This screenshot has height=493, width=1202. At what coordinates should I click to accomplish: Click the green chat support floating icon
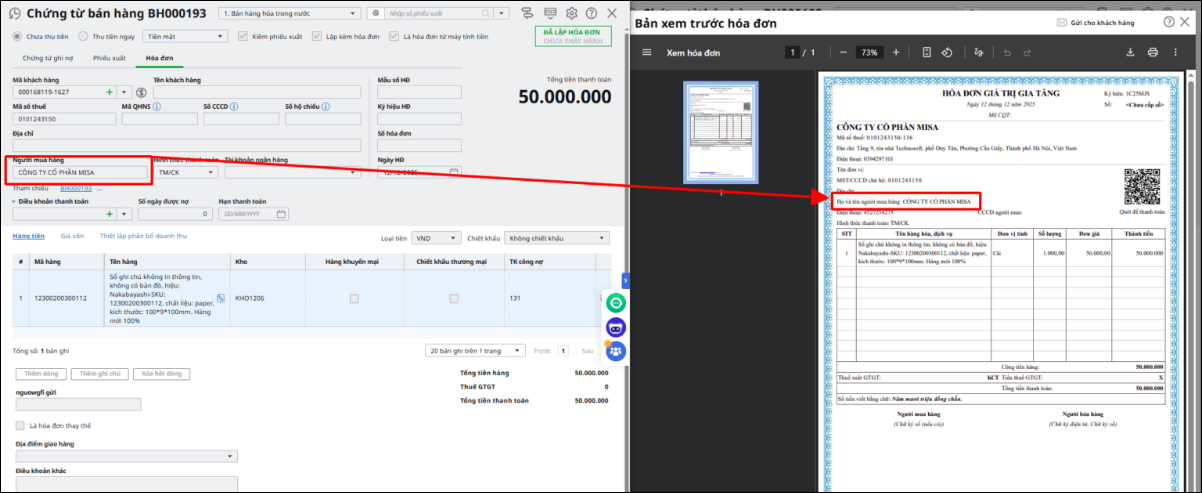pos(616,301)
